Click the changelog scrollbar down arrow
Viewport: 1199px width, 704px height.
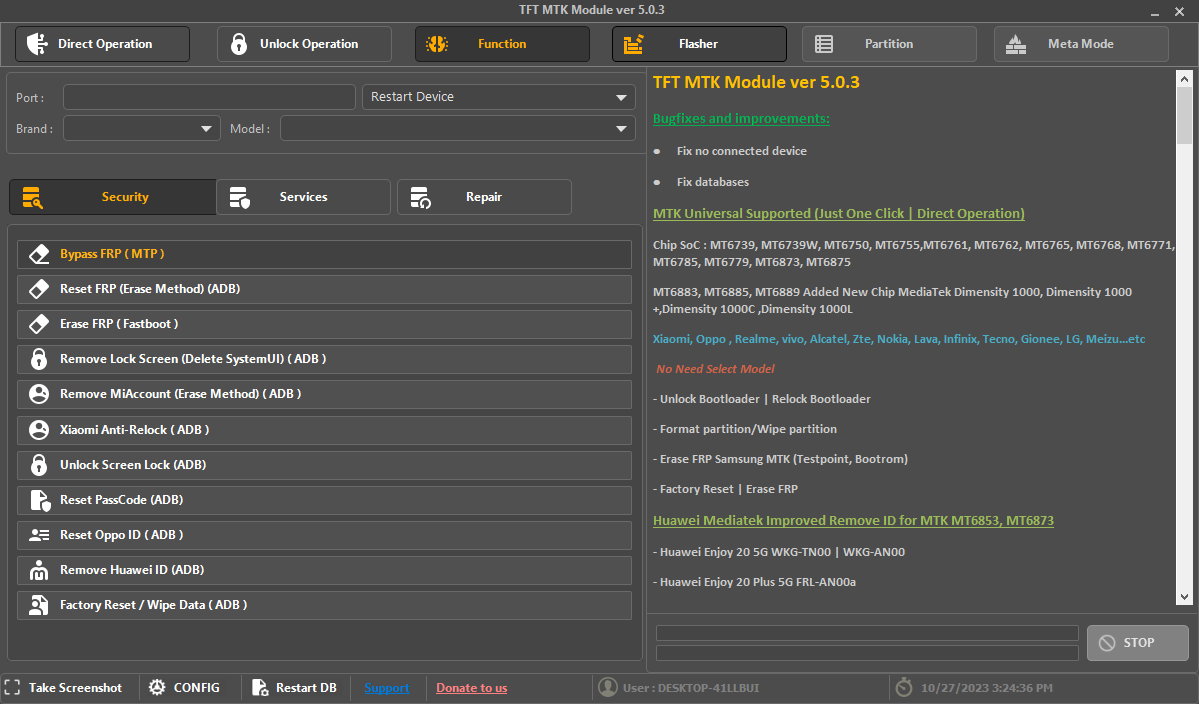coord(1184,597)
